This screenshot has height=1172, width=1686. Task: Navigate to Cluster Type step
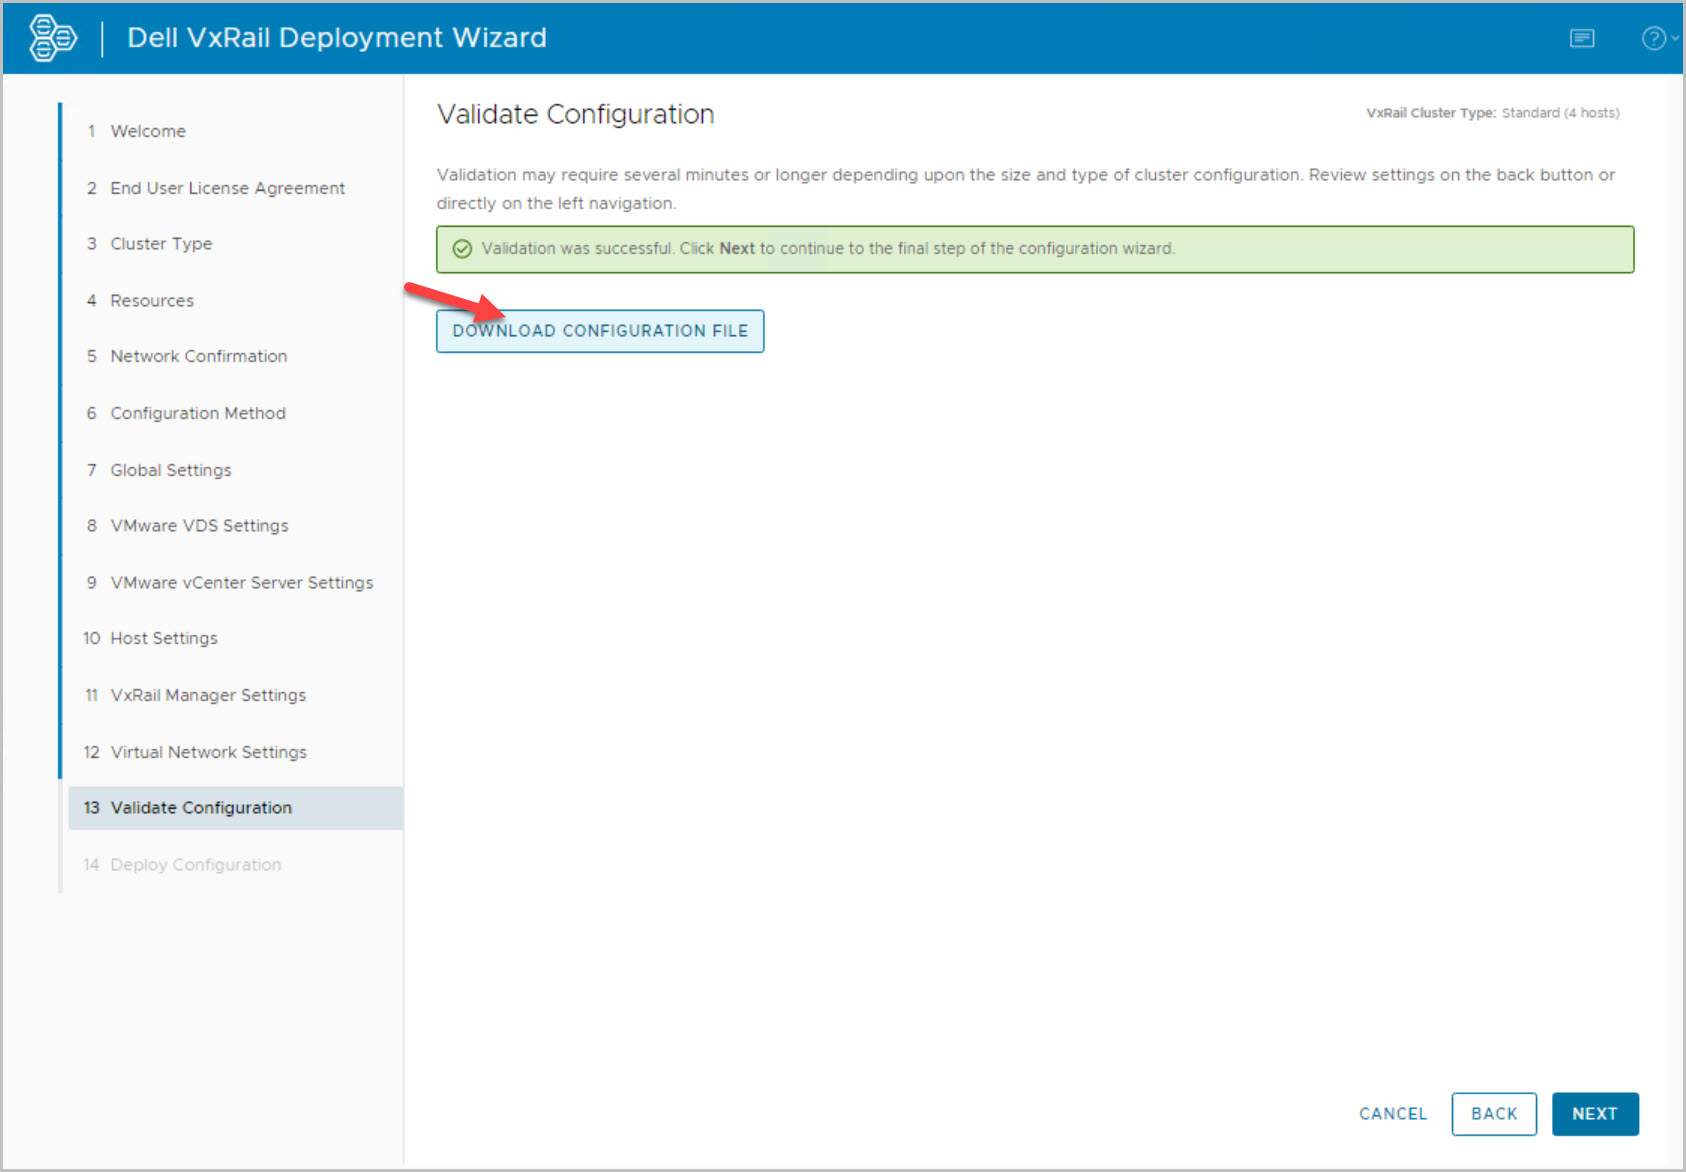click(x=161, y=244)
